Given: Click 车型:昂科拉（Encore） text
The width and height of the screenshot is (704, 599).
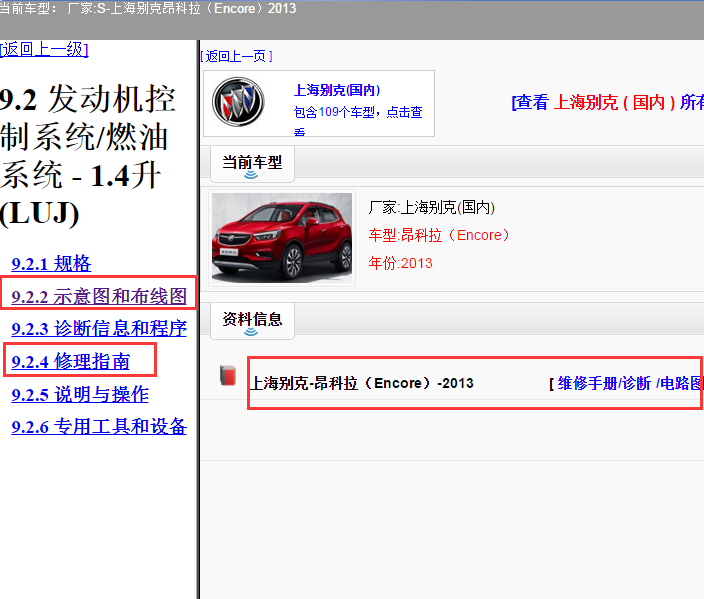Looking at the screenshot, I should click(x=439, y=235).
